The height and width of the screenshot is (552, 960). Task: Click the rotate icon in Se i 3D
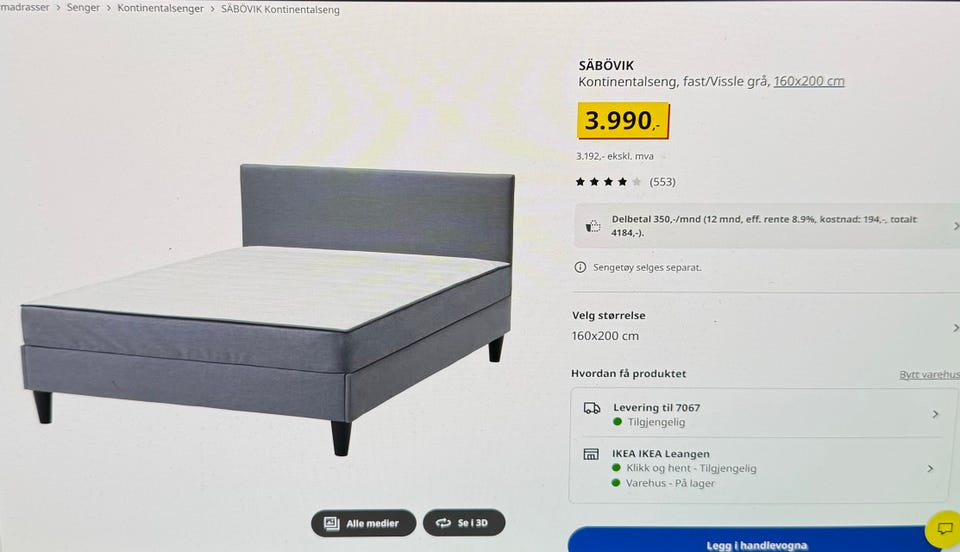point(443,523)
